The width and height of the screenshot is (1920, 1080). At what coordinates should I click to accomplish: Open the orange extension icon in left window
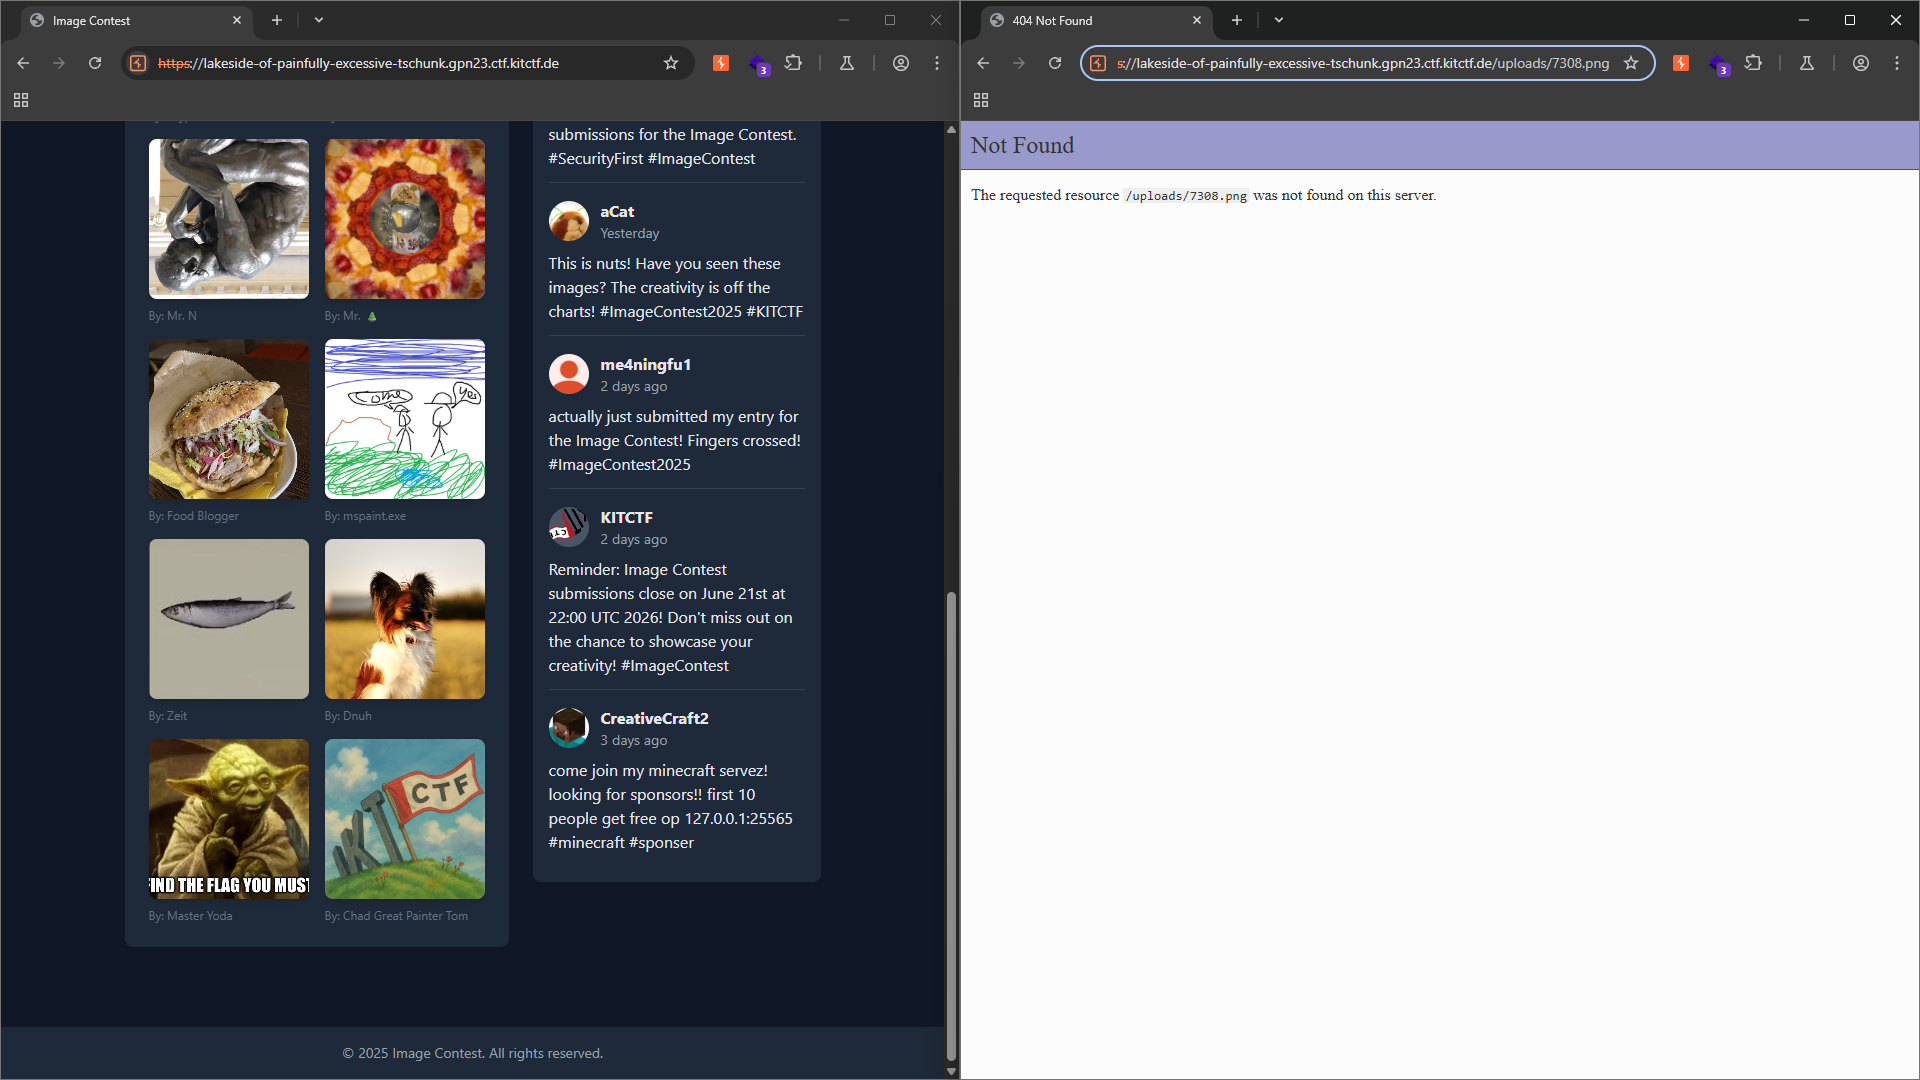click(x=721, y=63)
